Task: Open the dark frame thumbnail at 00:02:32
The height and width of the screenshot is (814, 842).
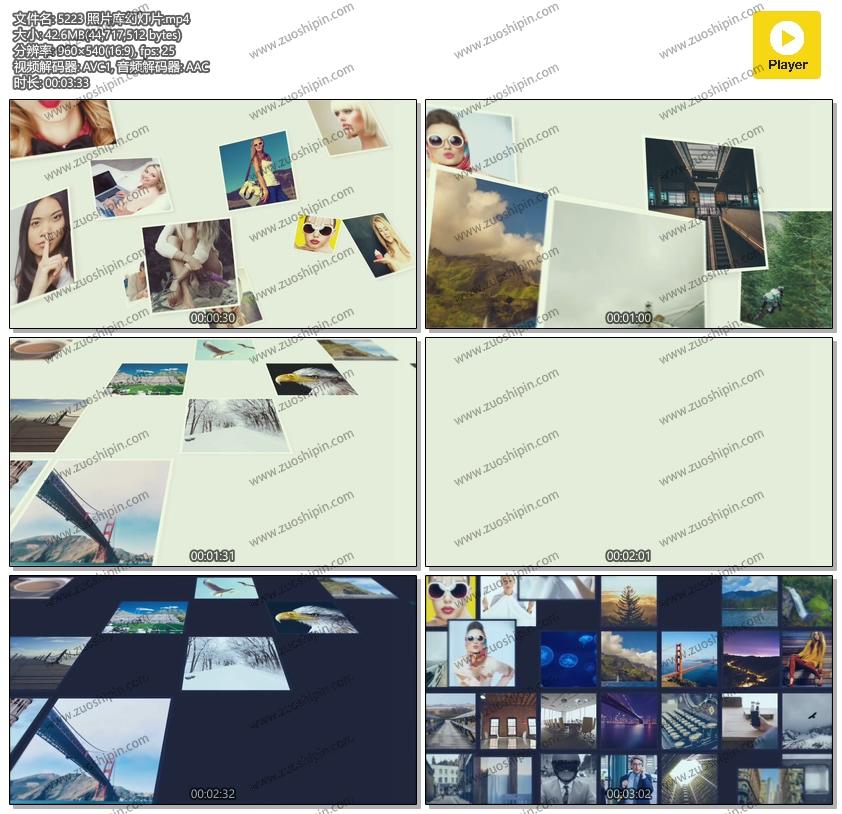Action: 213,690
